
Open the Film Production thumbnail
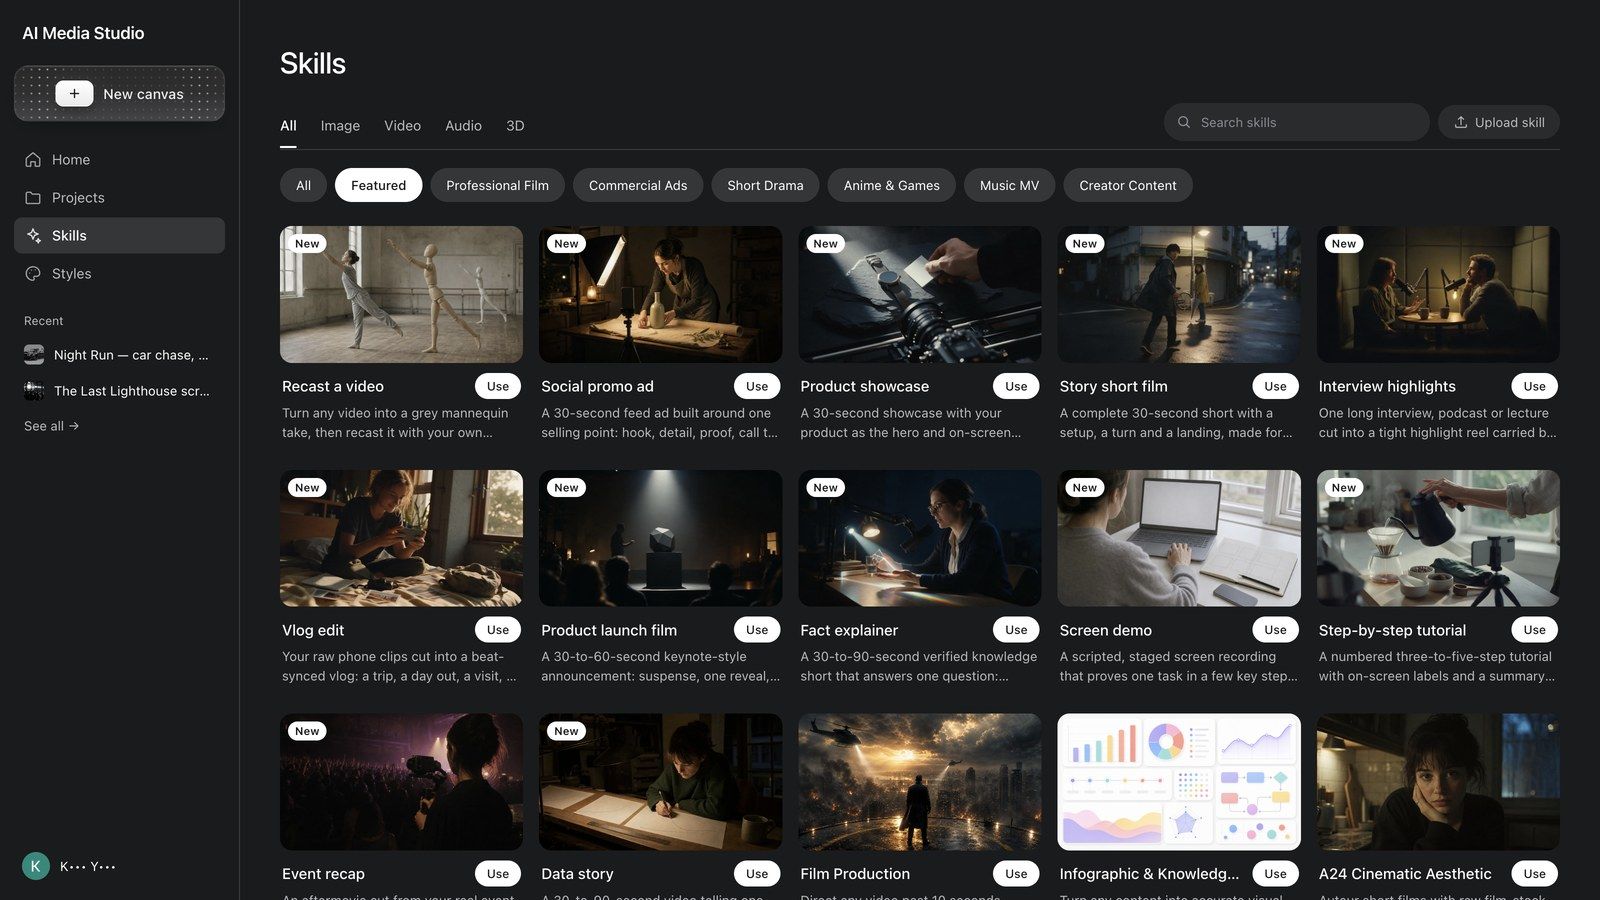tap(920, 782)
